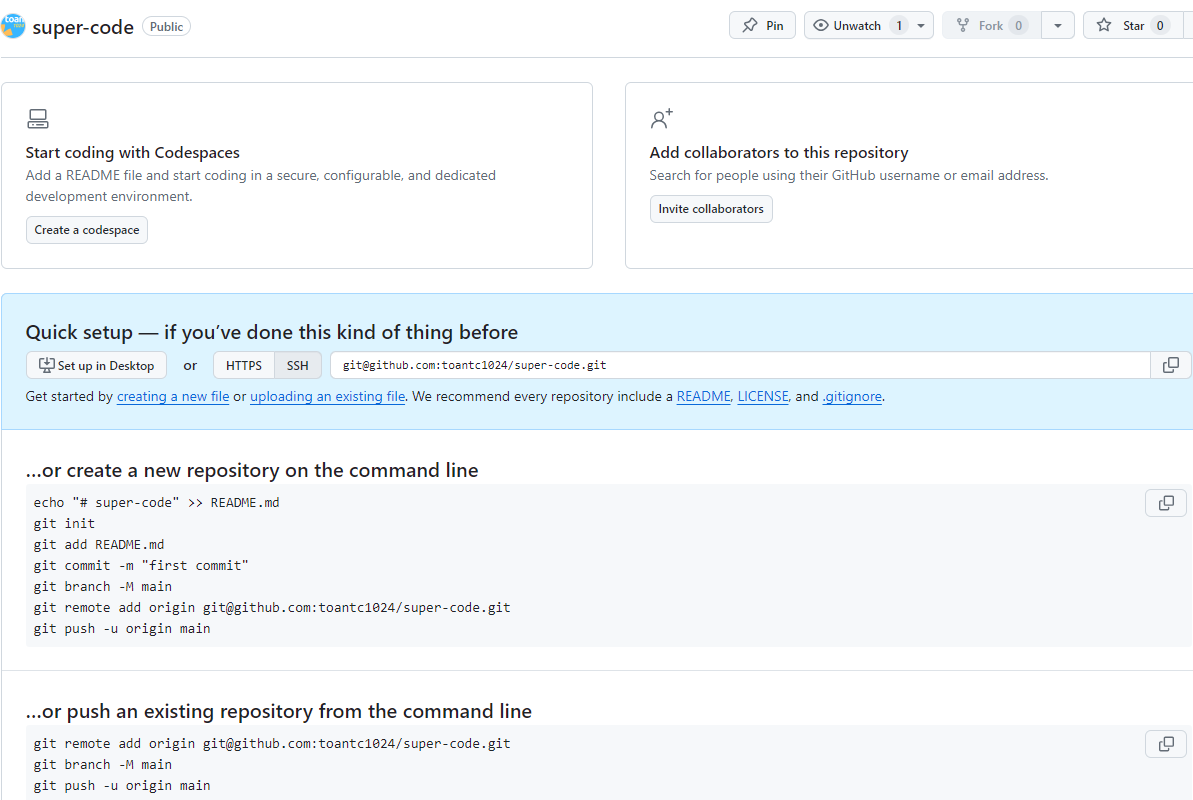Select the HTTPS clone URL option

point(243,365)
